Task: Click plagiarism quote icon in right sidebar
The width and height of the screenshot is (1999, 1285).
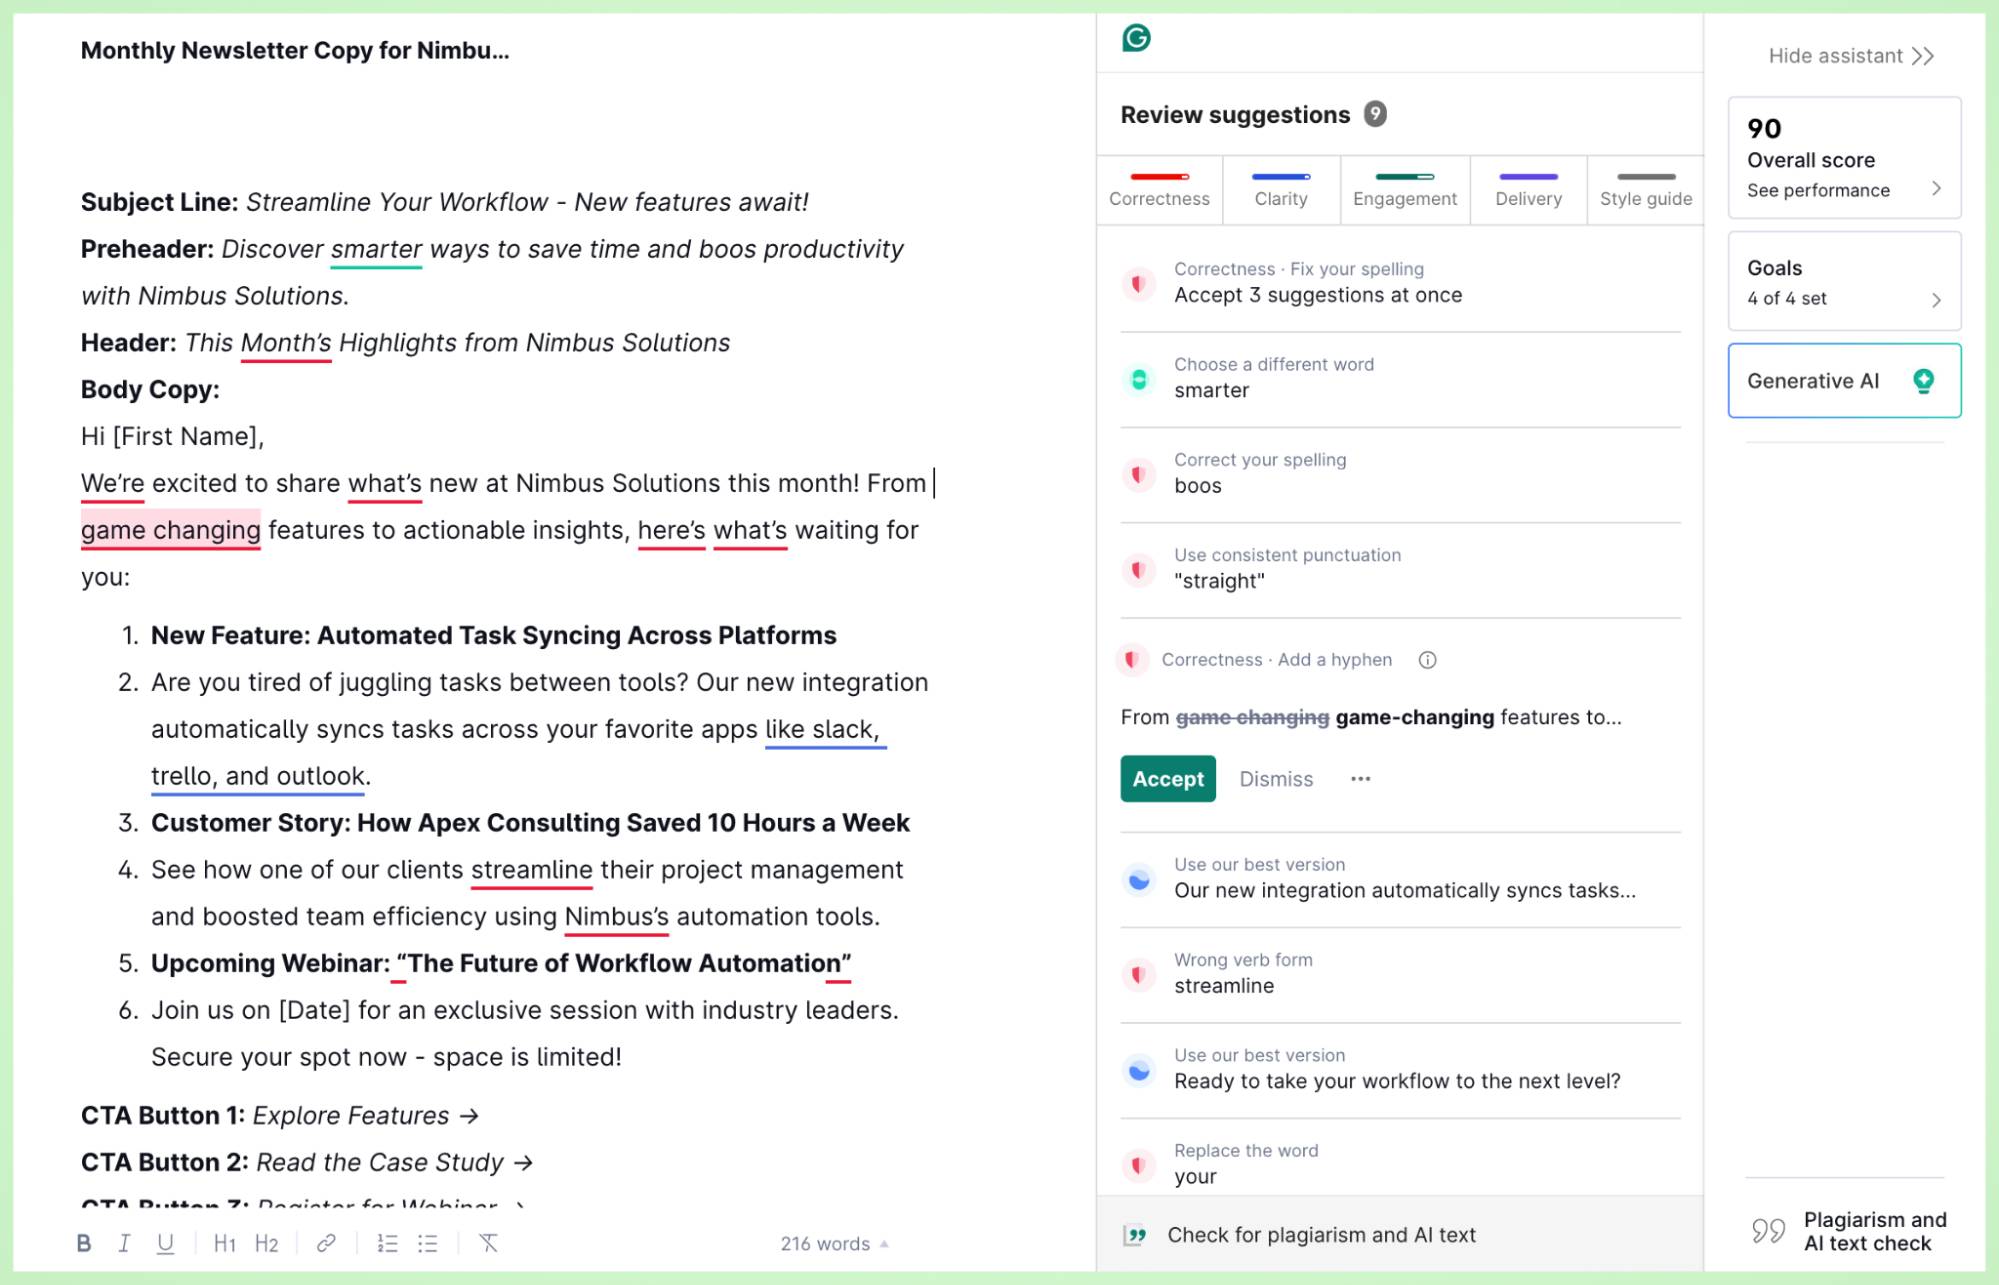Action: coord(1768,1230)
